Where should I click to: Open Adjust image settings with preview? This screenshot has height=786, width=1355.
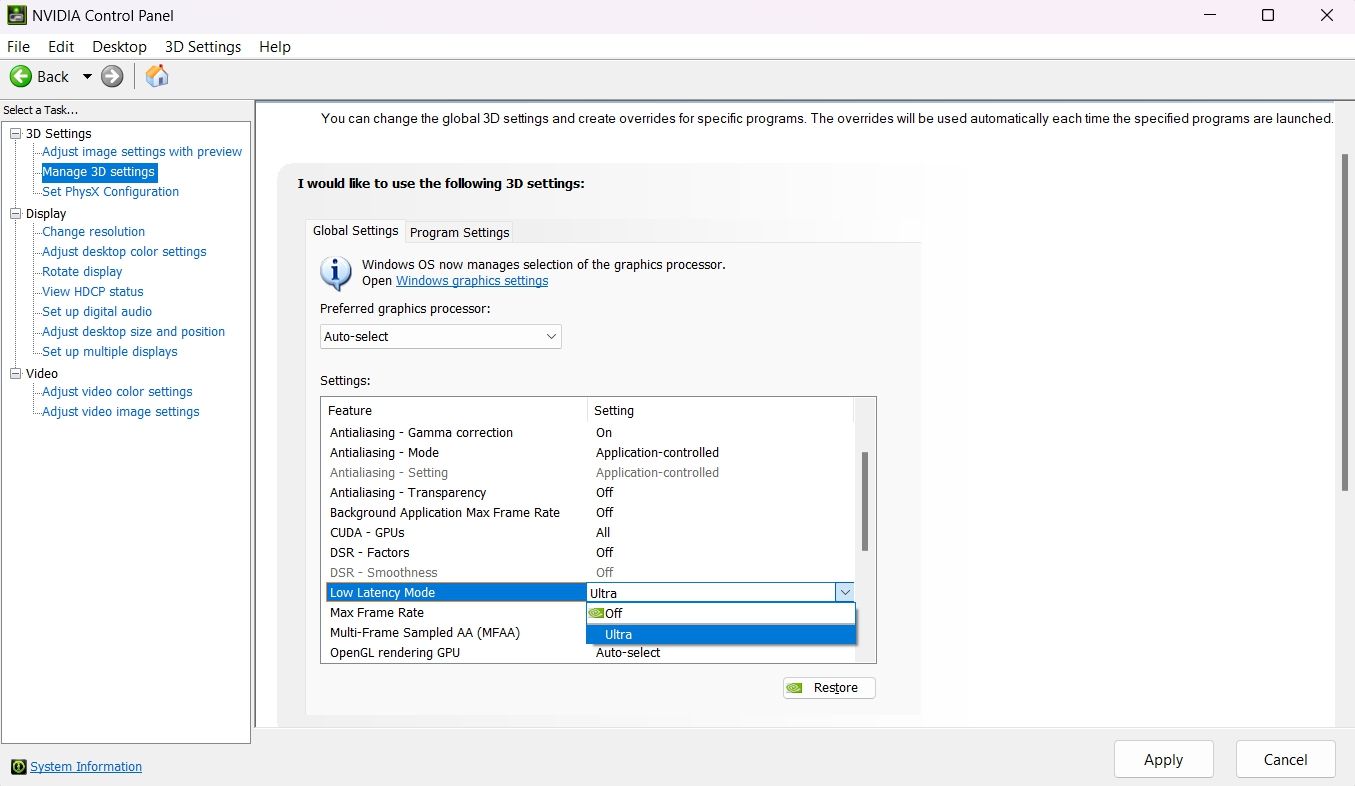click(x=142, y=152)
